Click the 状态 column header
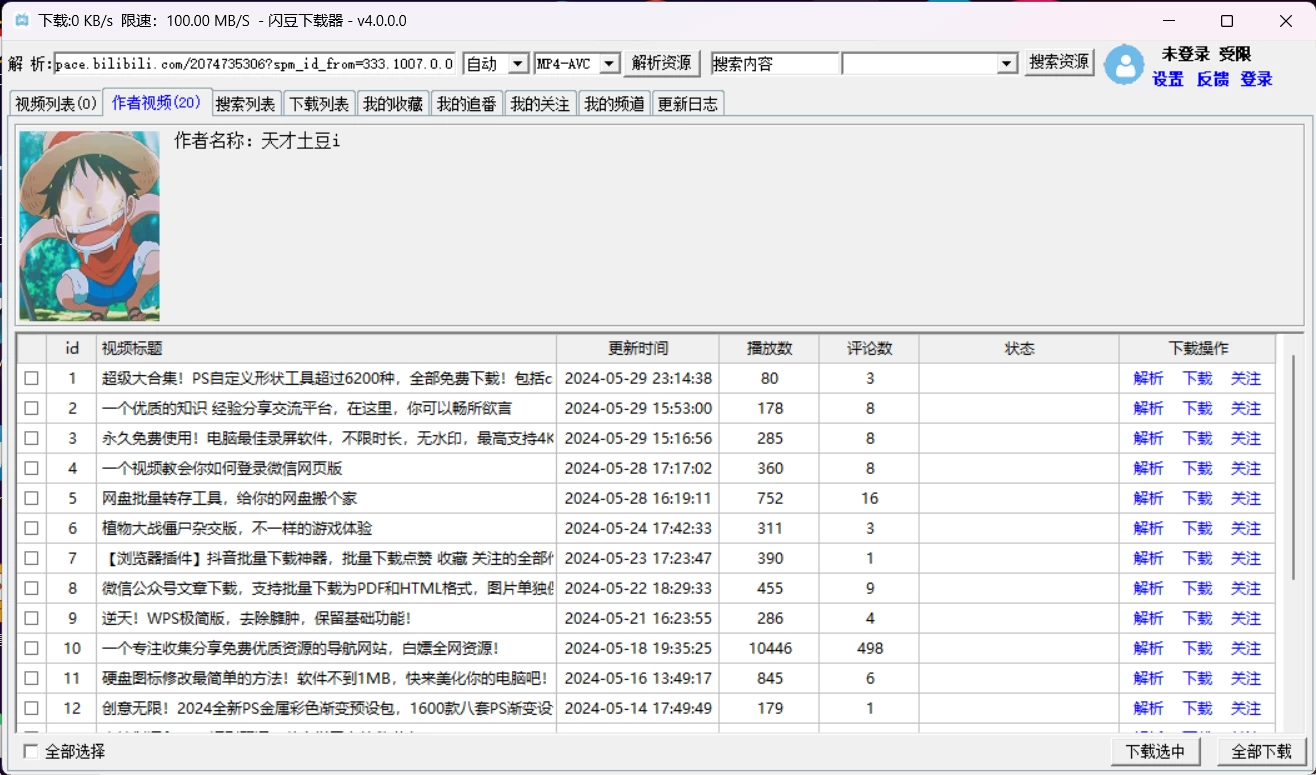Viewport: 1316px width, 775px height. [x=1019, y=348]
